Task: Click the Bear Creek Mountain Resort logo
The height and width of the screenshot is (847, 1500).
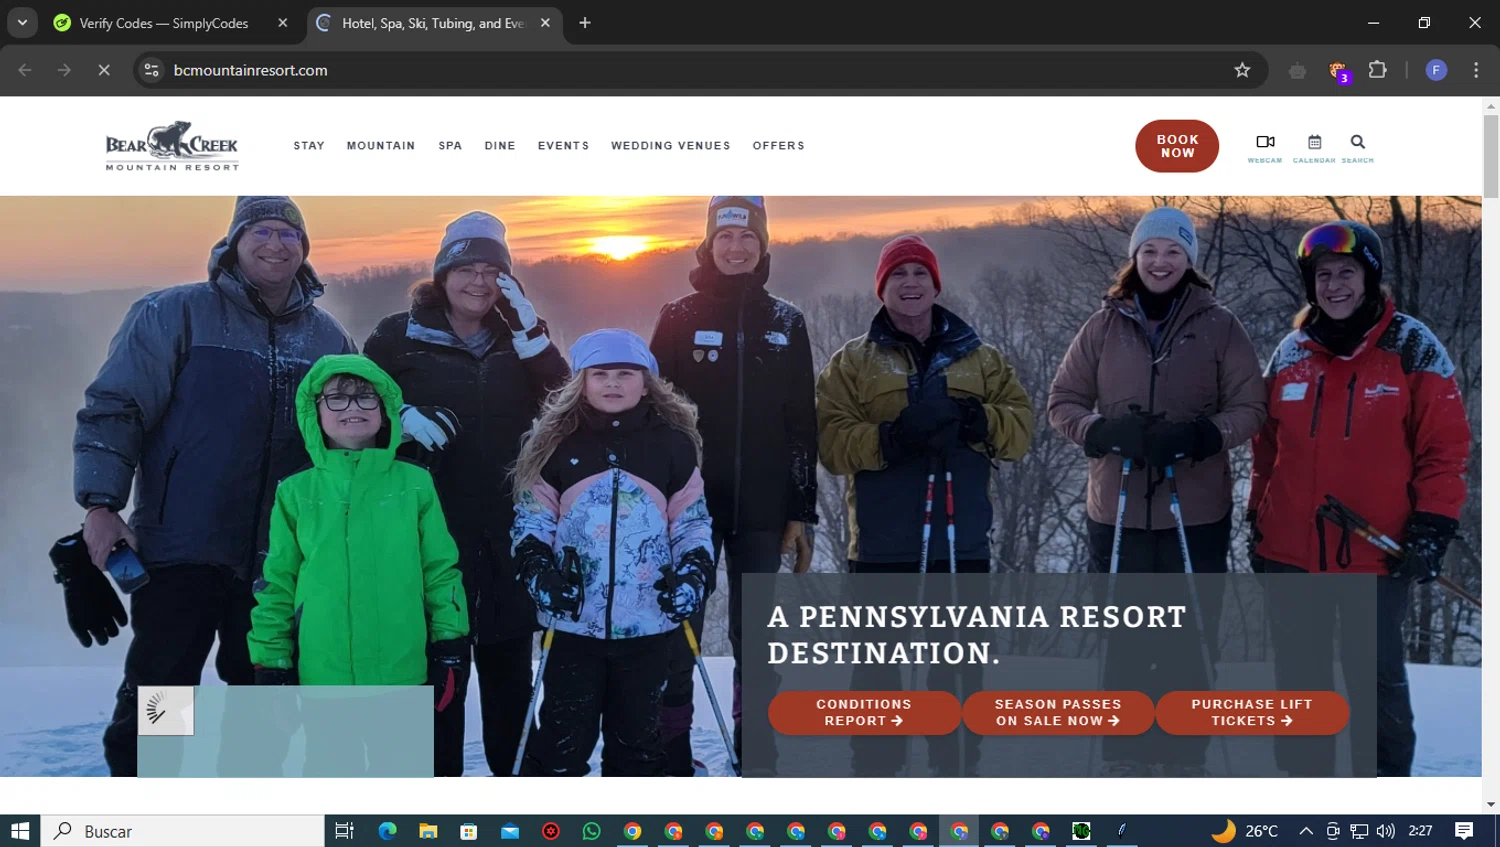Action: 172,146
